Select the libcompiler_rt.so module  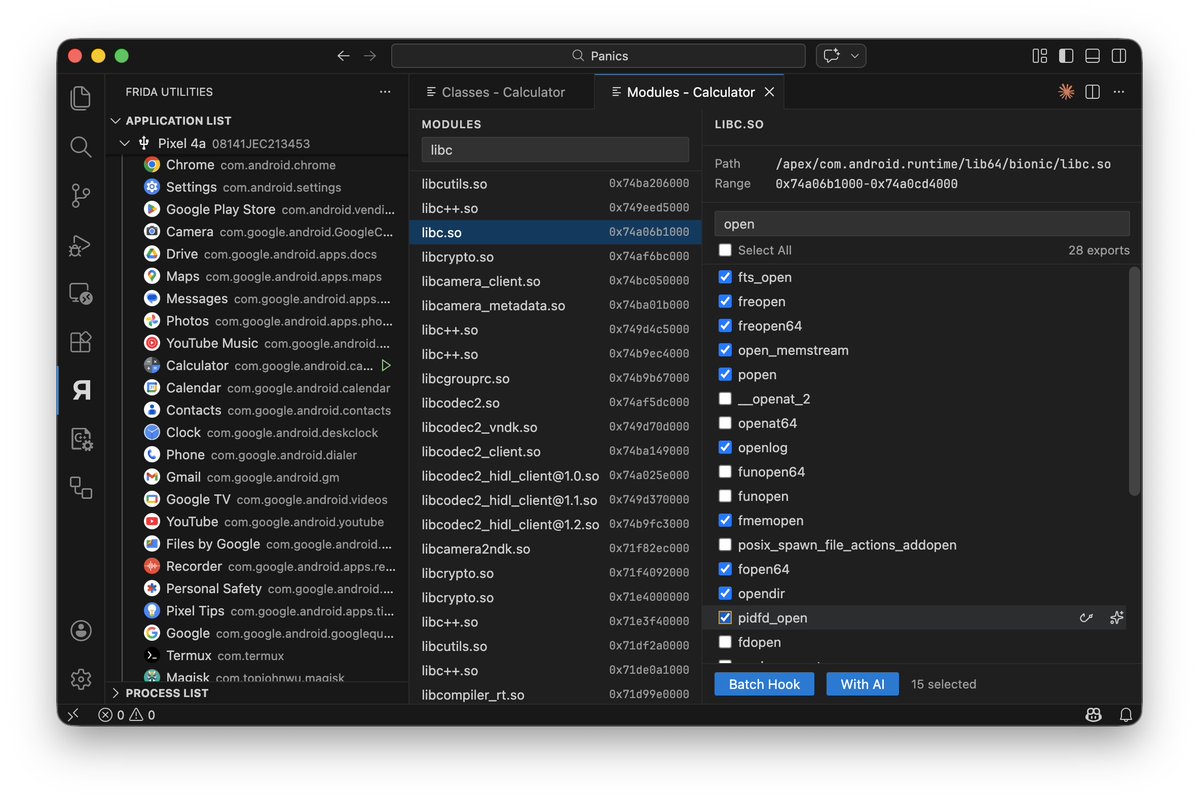pos(555,695)
